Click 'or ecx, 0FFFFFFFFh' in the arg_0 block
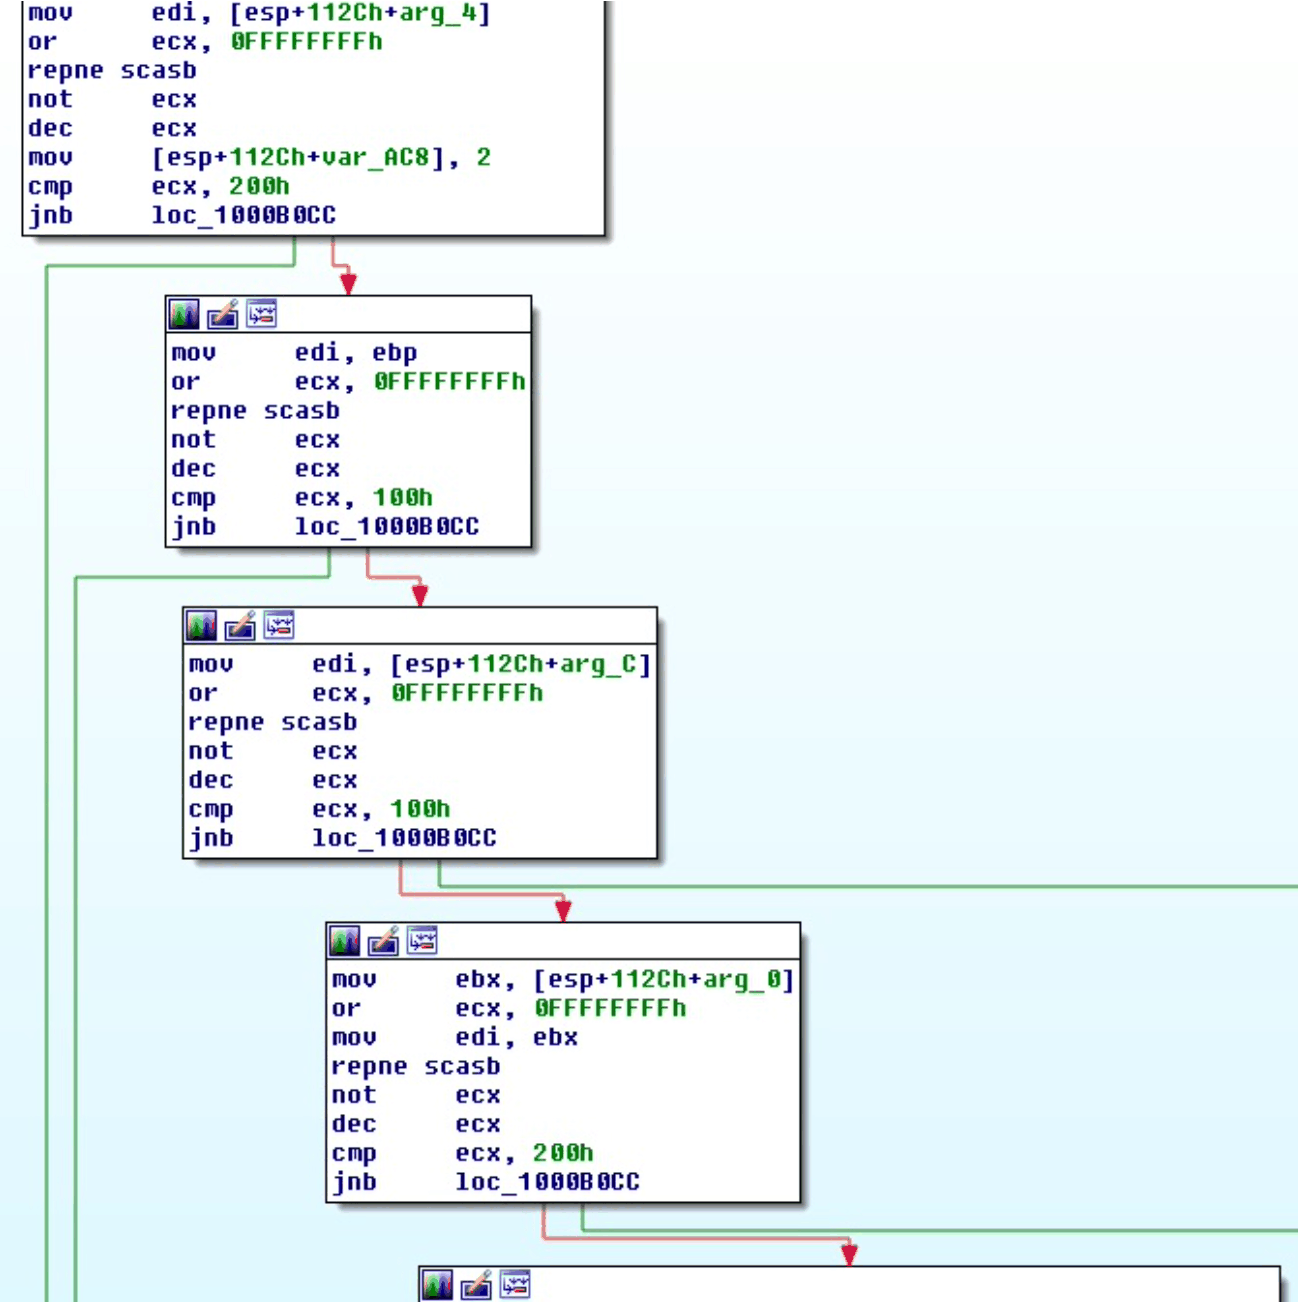The width and height of the screenshot is (1302, 1306). (x=508, y=1009)
